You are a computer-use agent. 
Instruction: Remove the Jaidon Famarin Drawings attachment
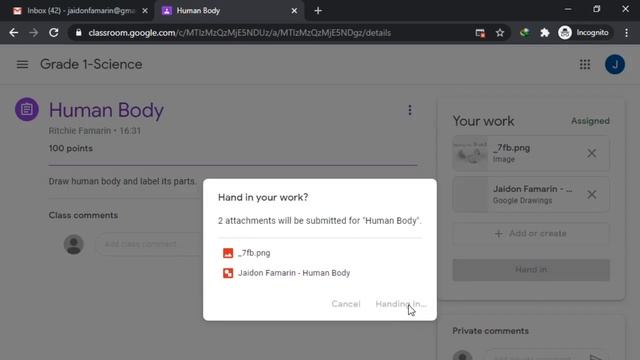pos(591,195)
